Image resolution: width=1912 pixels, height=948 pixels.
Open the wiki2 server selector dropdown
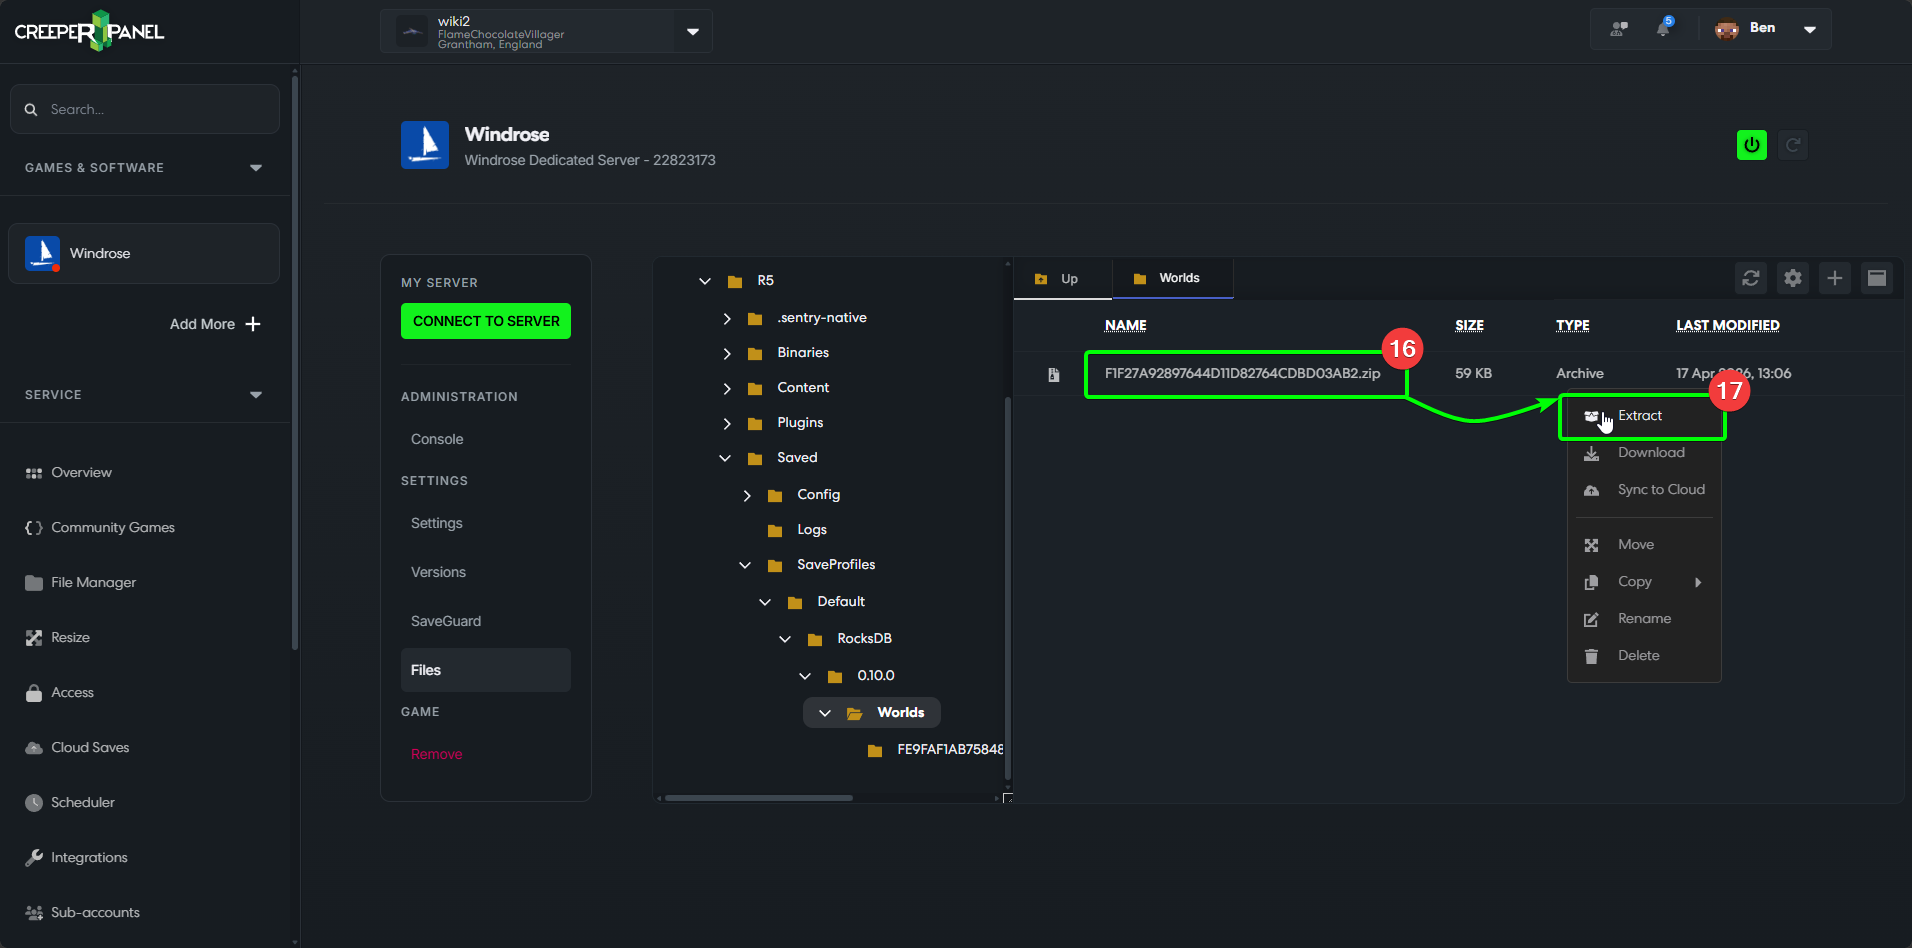(692, 31)
